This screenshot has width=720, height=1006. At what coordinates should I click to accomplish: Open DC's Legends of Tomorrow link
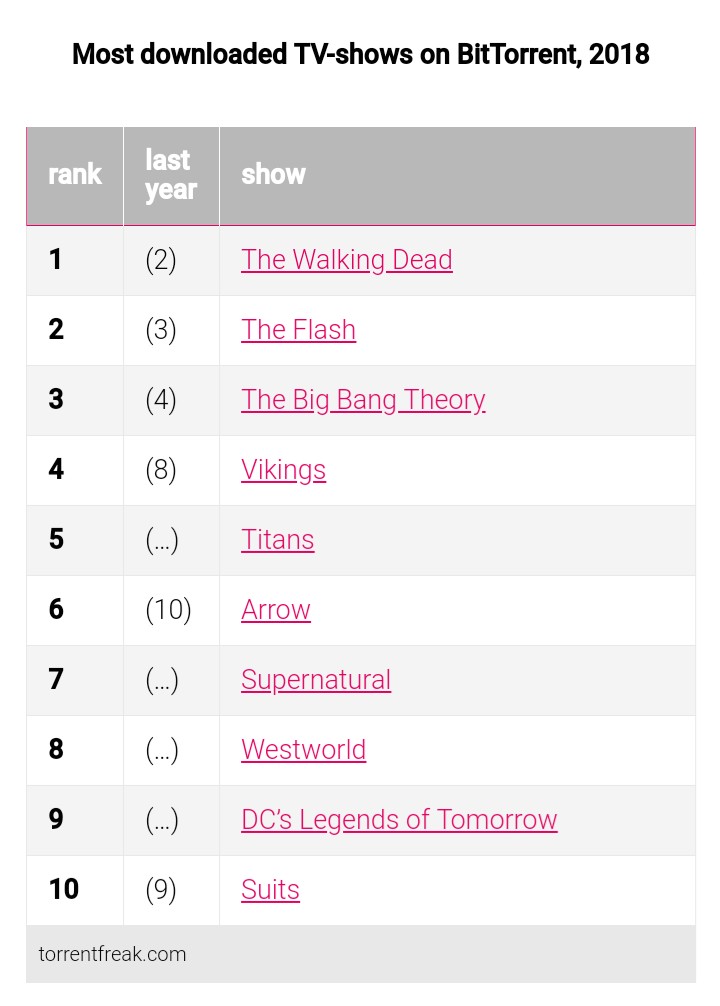pos(398,820)
